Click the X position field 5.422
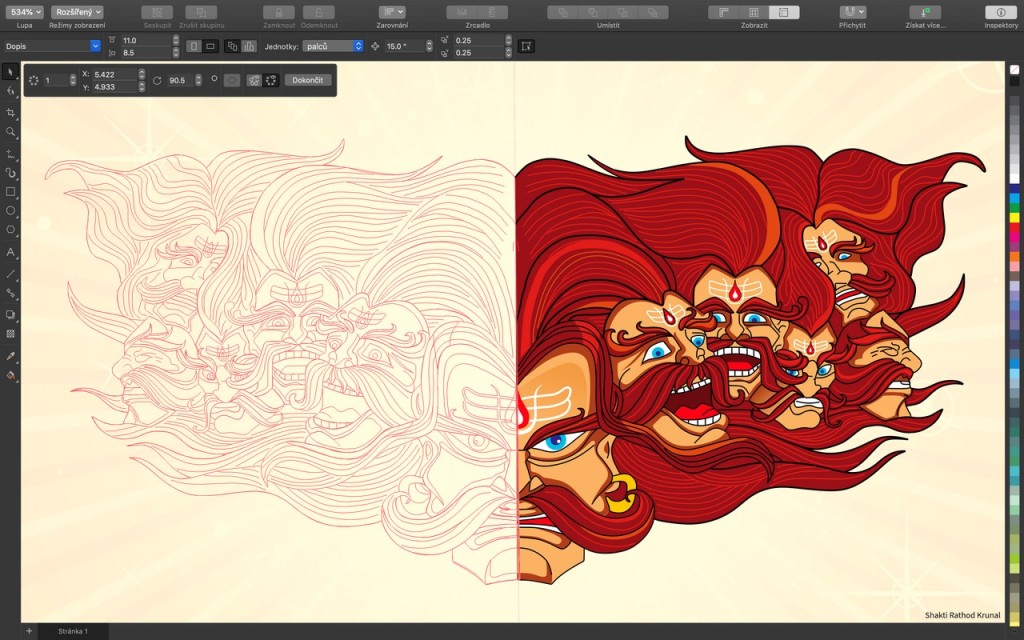 (x=115, y=74)
